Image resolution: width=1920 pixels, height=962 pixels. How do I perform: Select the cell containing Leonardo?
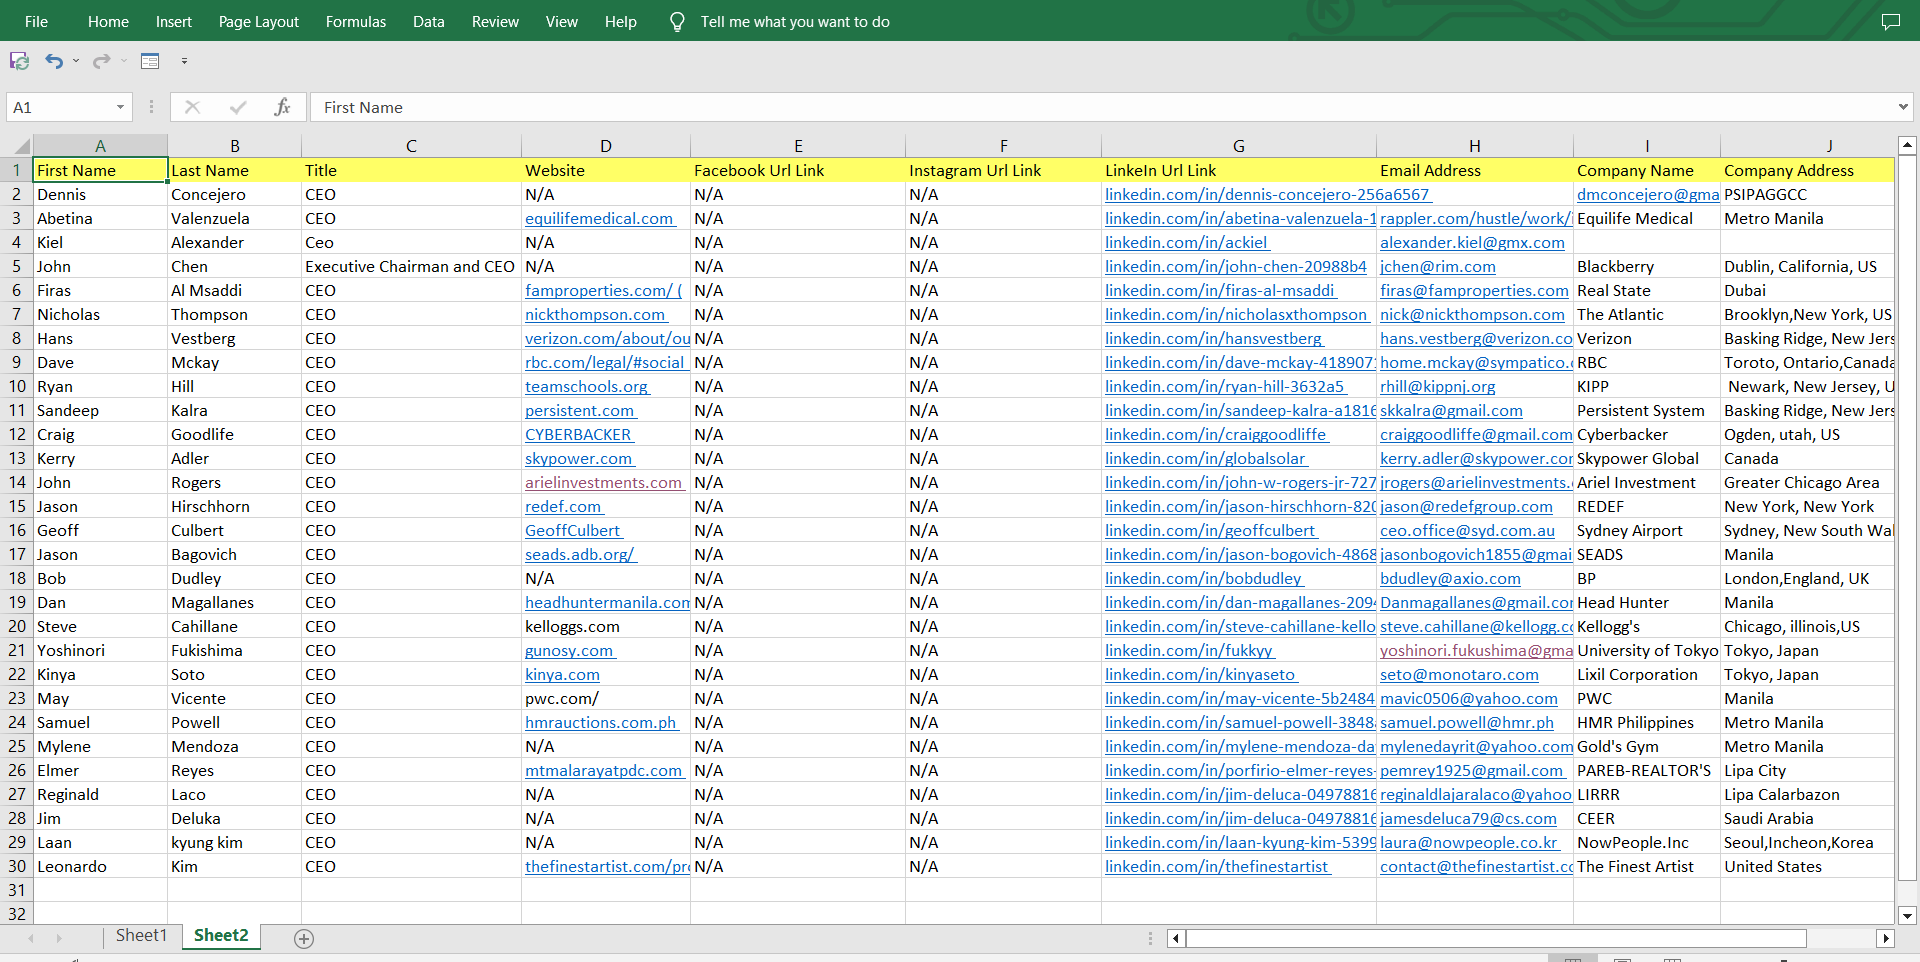point(100,866)
